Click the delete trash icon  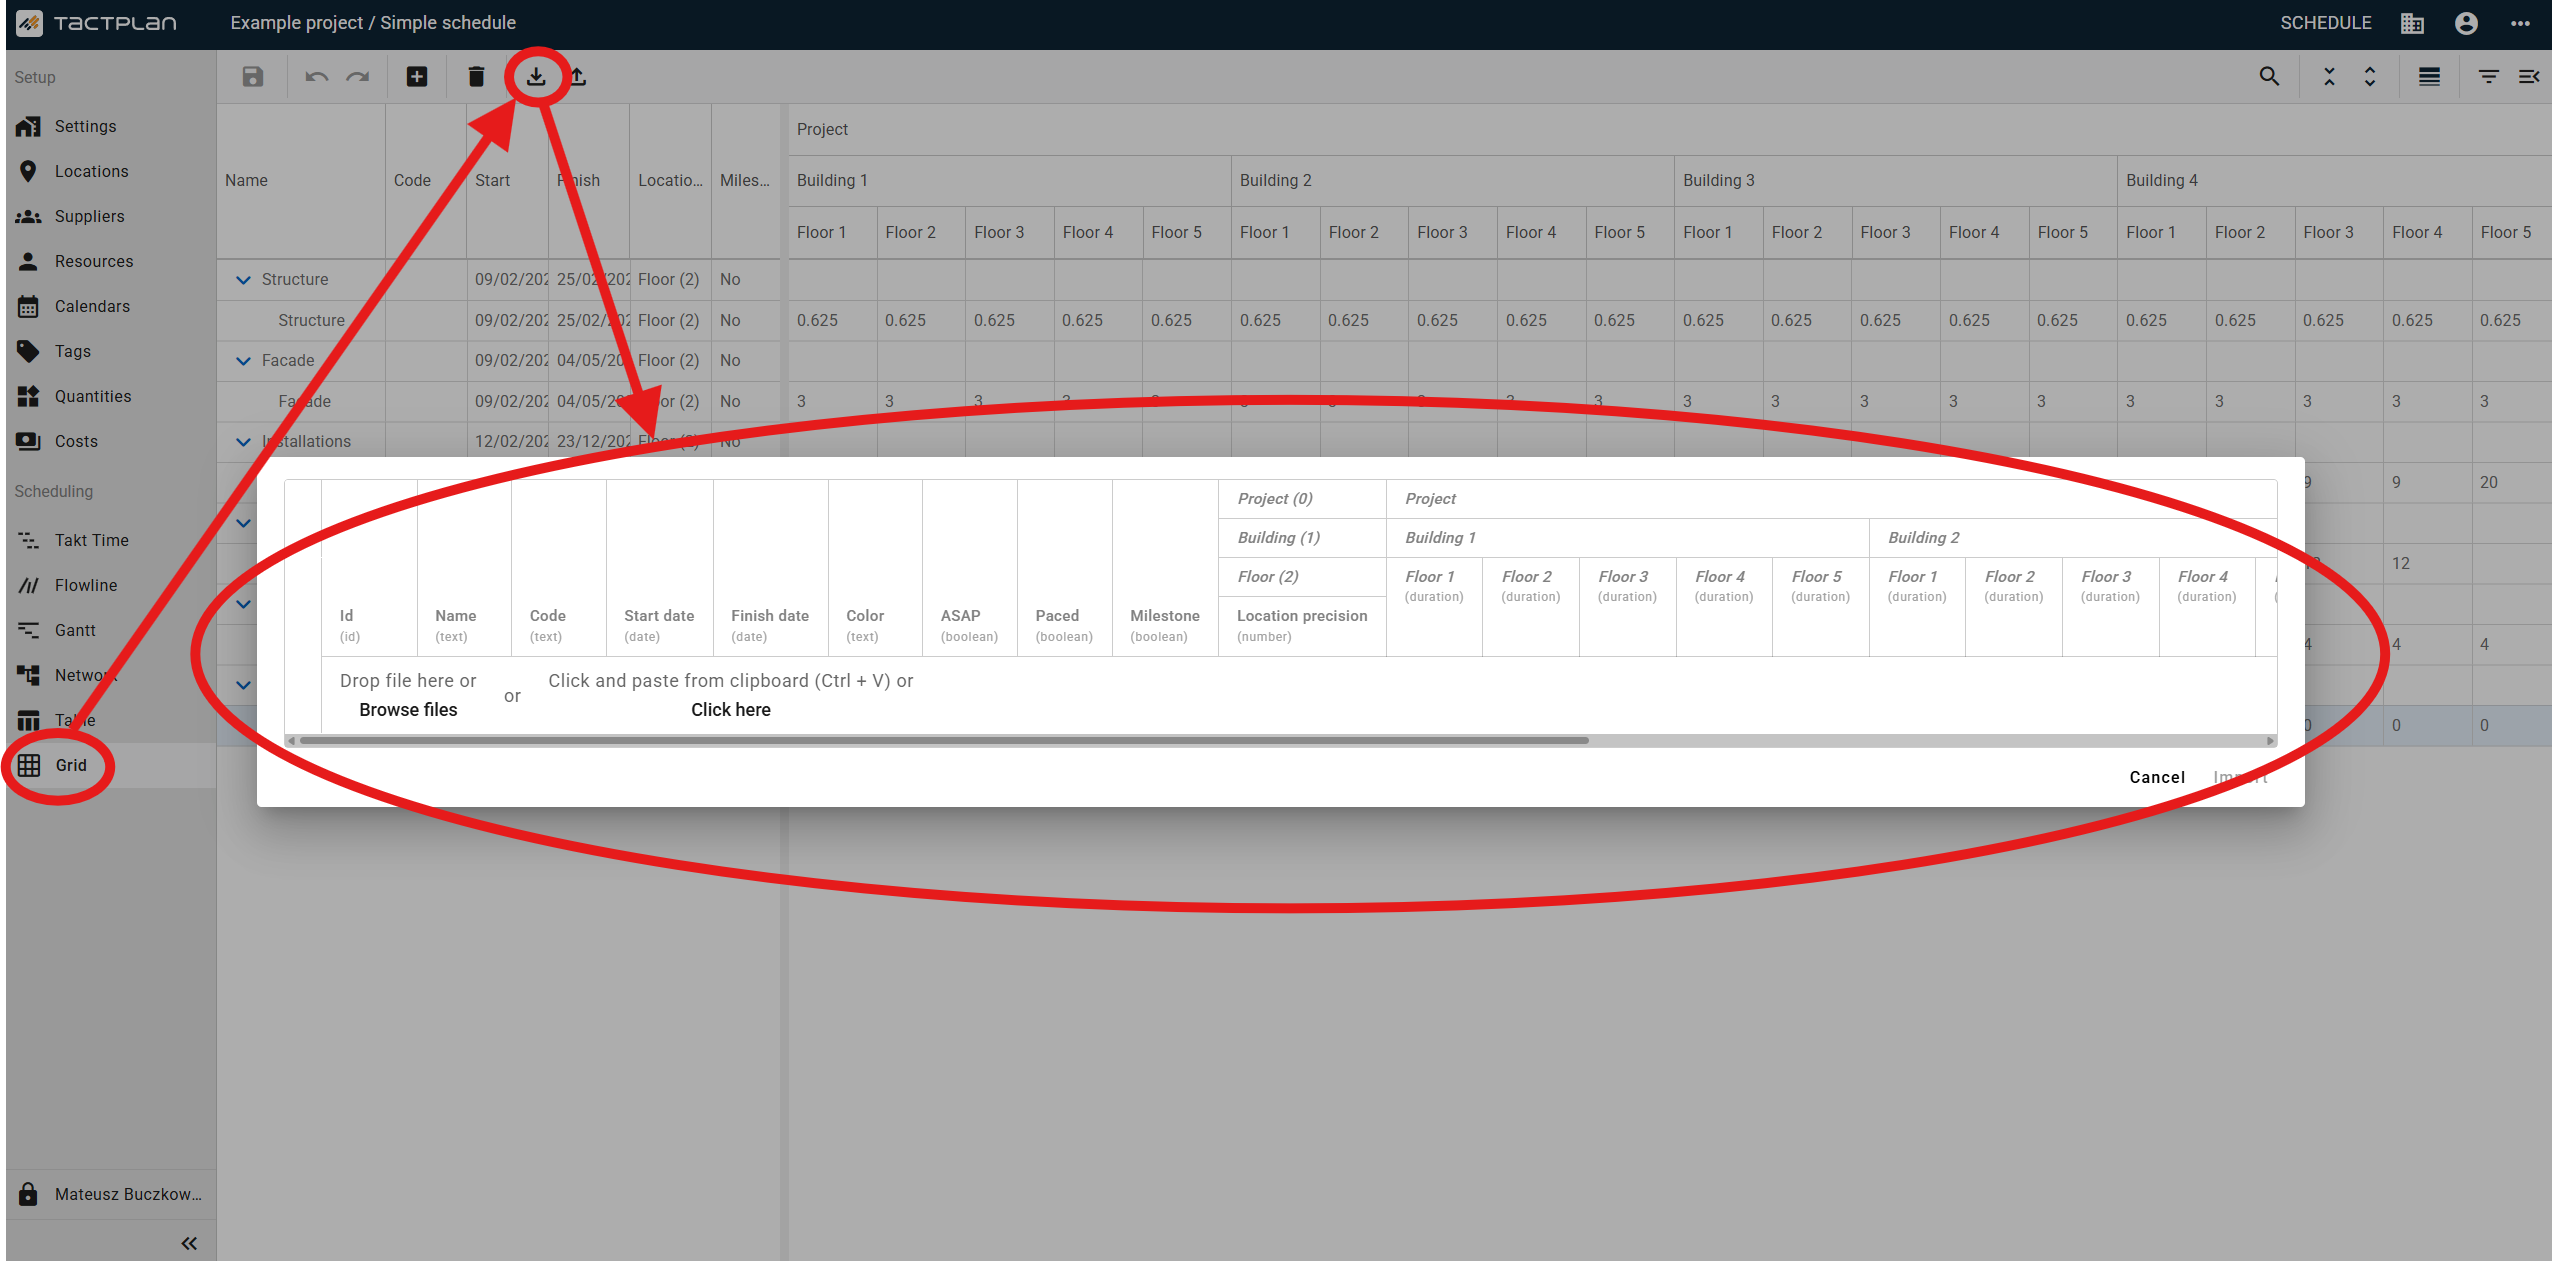coord(477,77)
